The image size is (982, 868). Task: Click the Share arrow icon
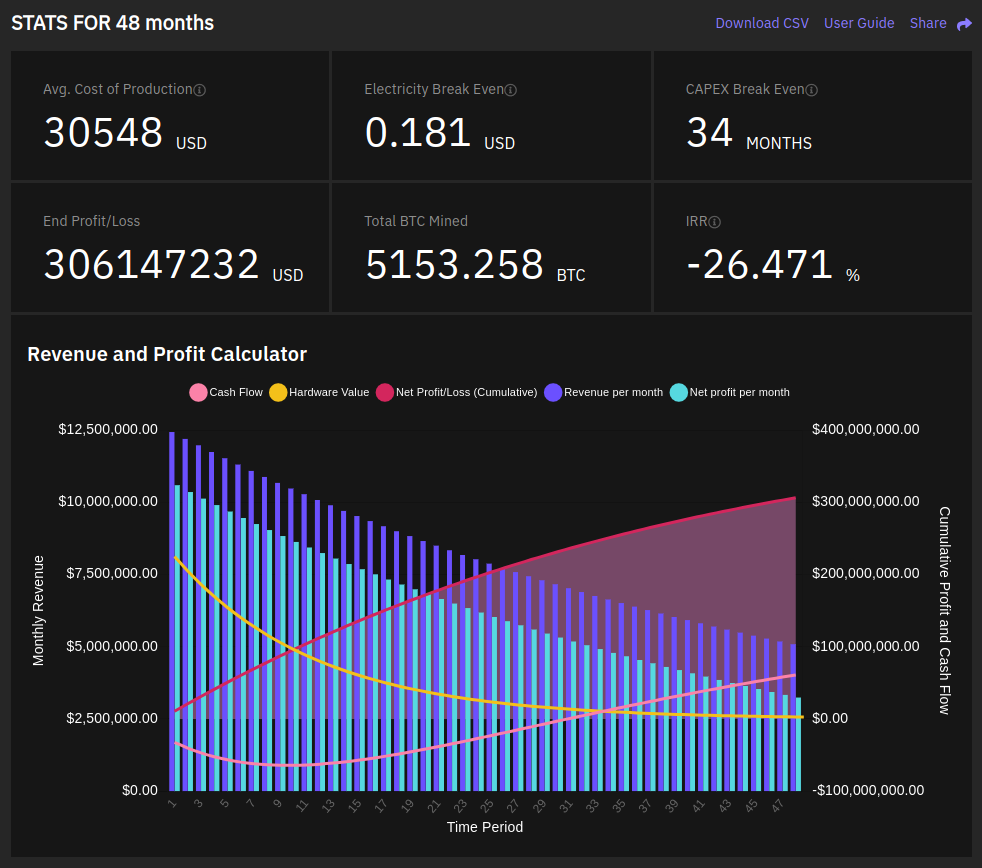point(964,24)
